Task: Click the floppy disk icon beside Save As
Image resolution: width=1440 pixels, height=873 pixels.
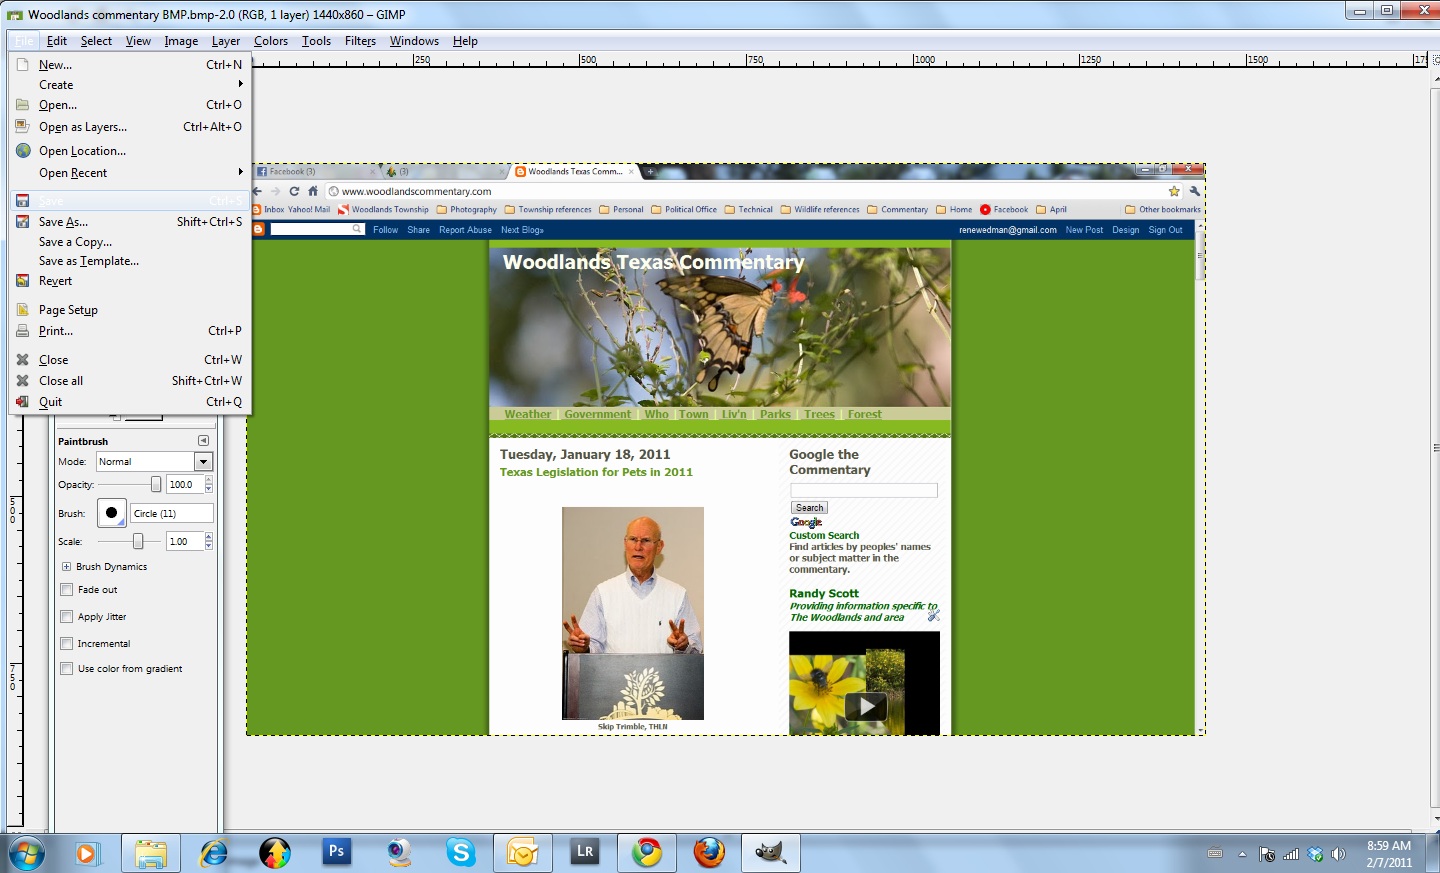Action: coord(22,222)
